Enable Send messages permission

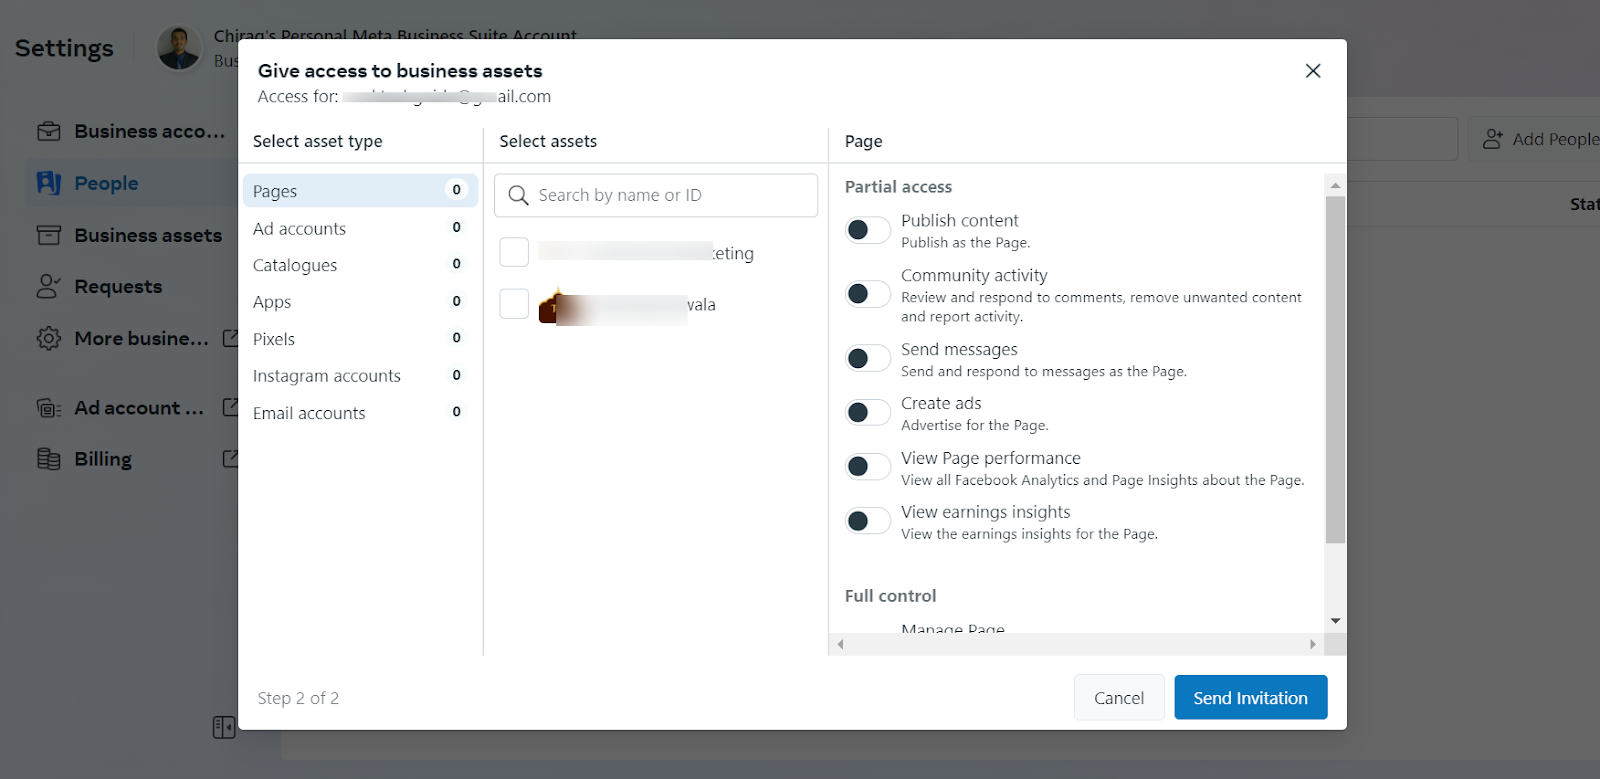pos(868,358)
